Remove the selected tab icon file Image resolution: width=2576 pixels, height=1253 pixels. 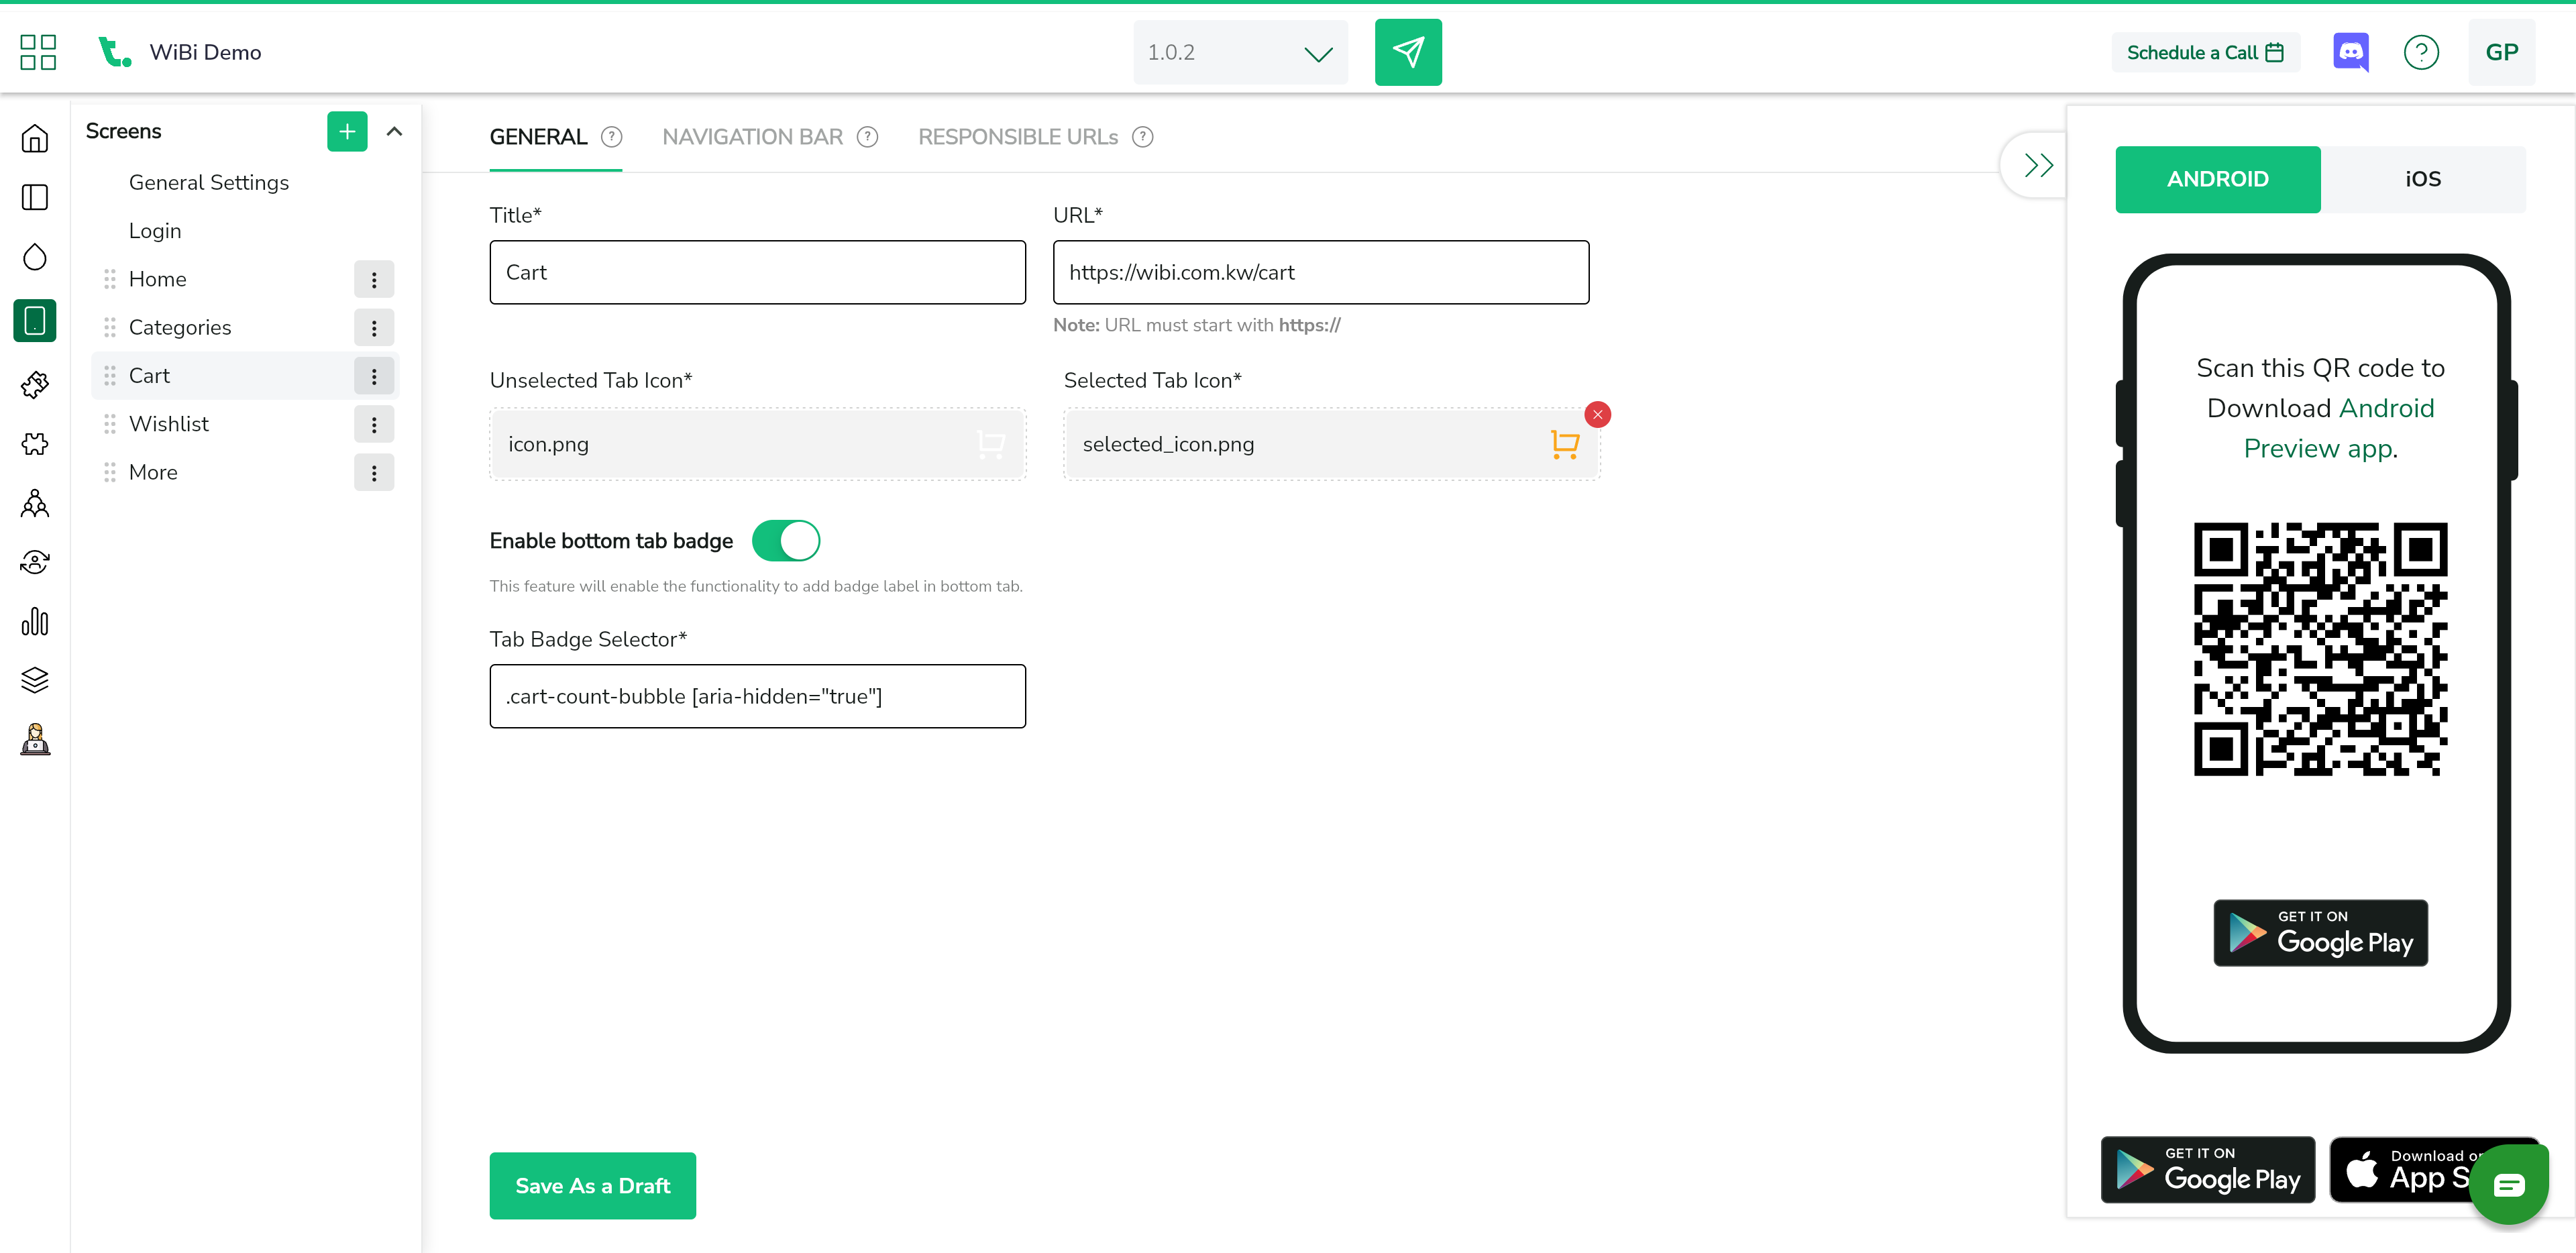(x=1597, y=414)
